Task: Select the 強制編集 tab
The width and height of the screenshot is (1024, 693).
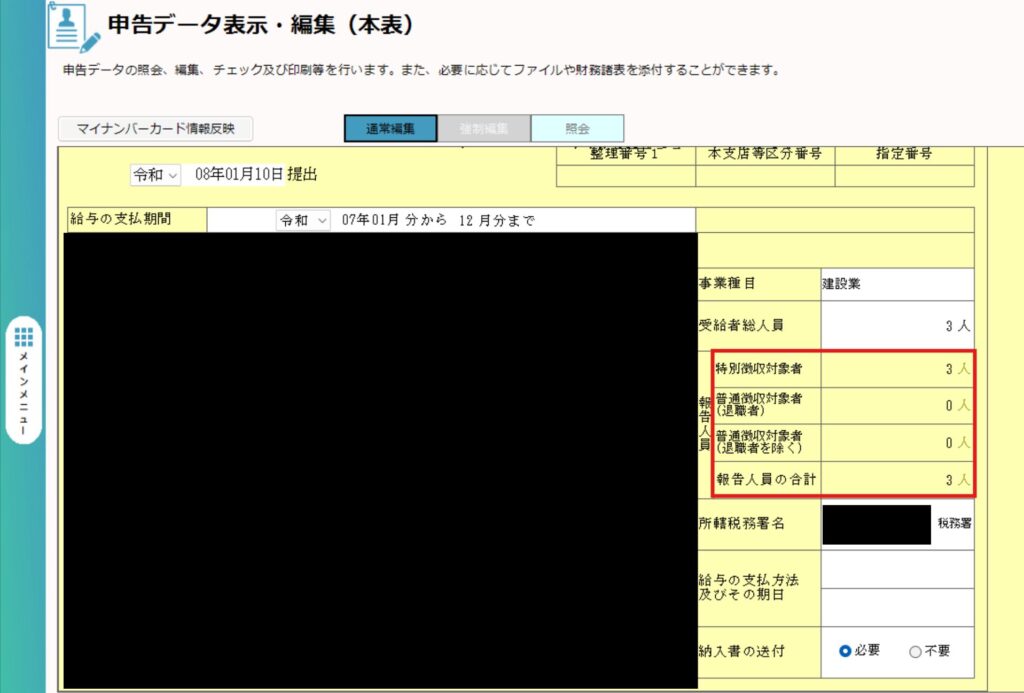Action: point(484,129)
